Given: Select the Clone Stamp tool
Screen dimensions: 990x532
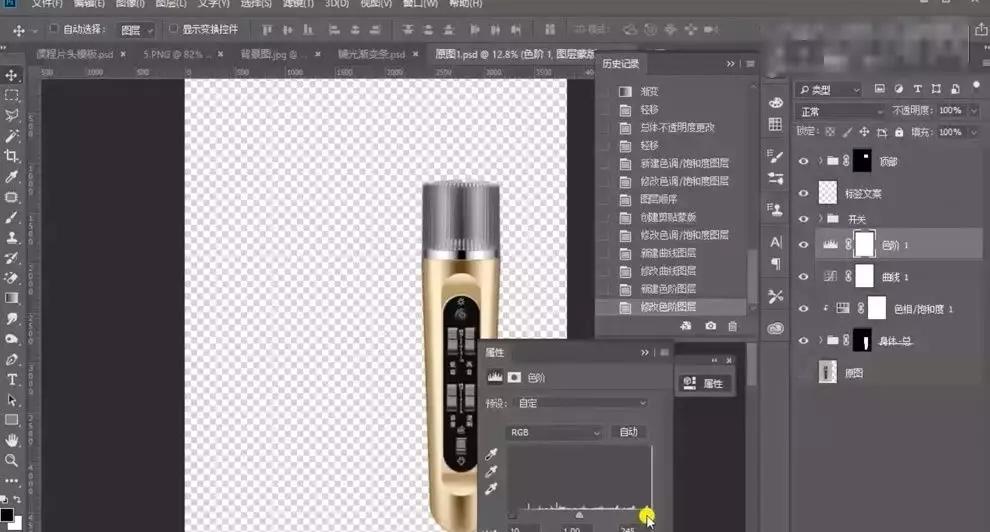Looking at the screenshot, I should pyautogui.click(x=11, y=237).
